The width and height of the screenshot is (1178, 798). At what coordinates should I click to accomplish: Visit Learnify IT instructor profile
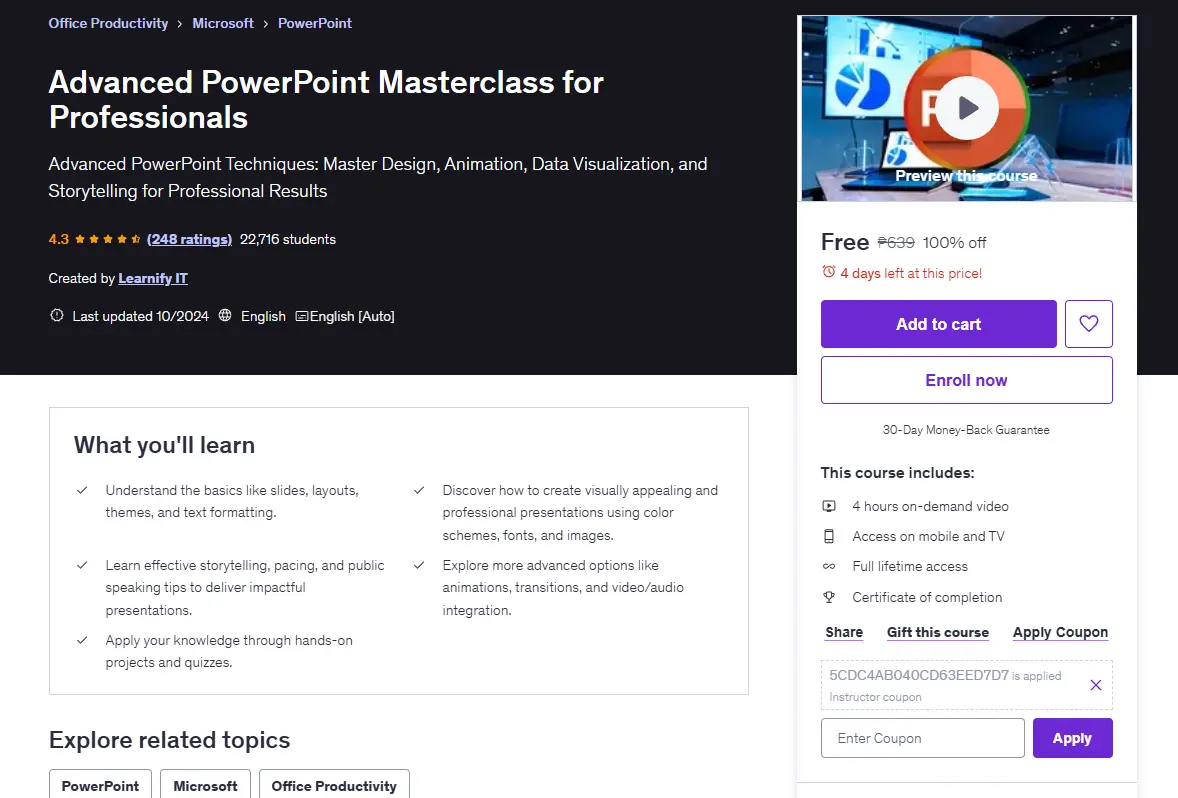pyautogui.click(x=153, y=278)
